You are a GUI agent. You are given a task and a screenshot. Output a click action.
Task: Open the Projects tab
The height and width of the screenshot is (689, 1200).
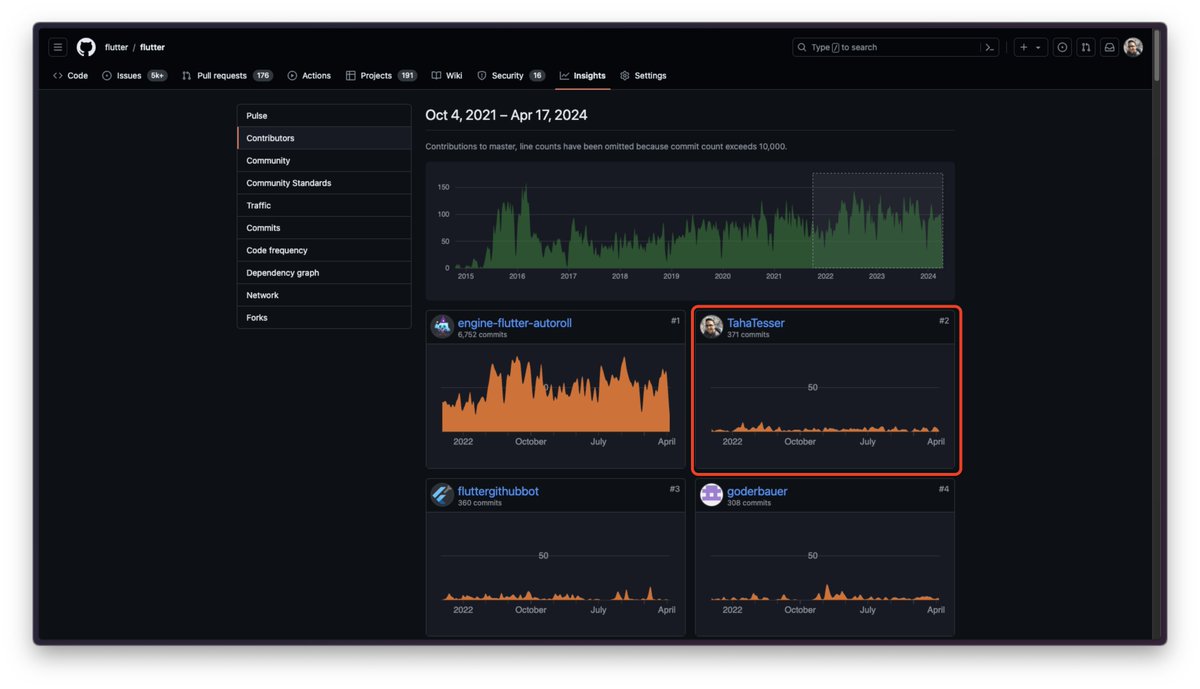point(381,76)
